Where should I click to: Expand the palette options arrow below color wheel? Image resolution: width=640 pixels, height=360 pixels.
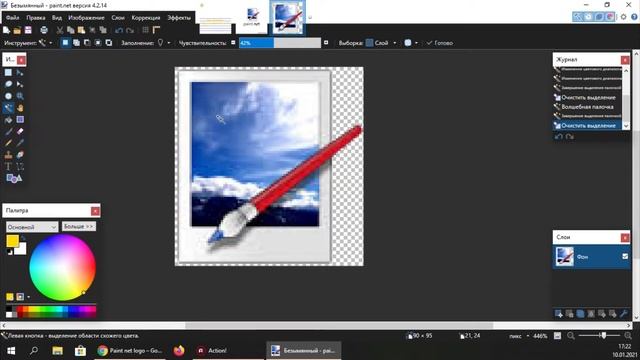(x=29, y=297)
